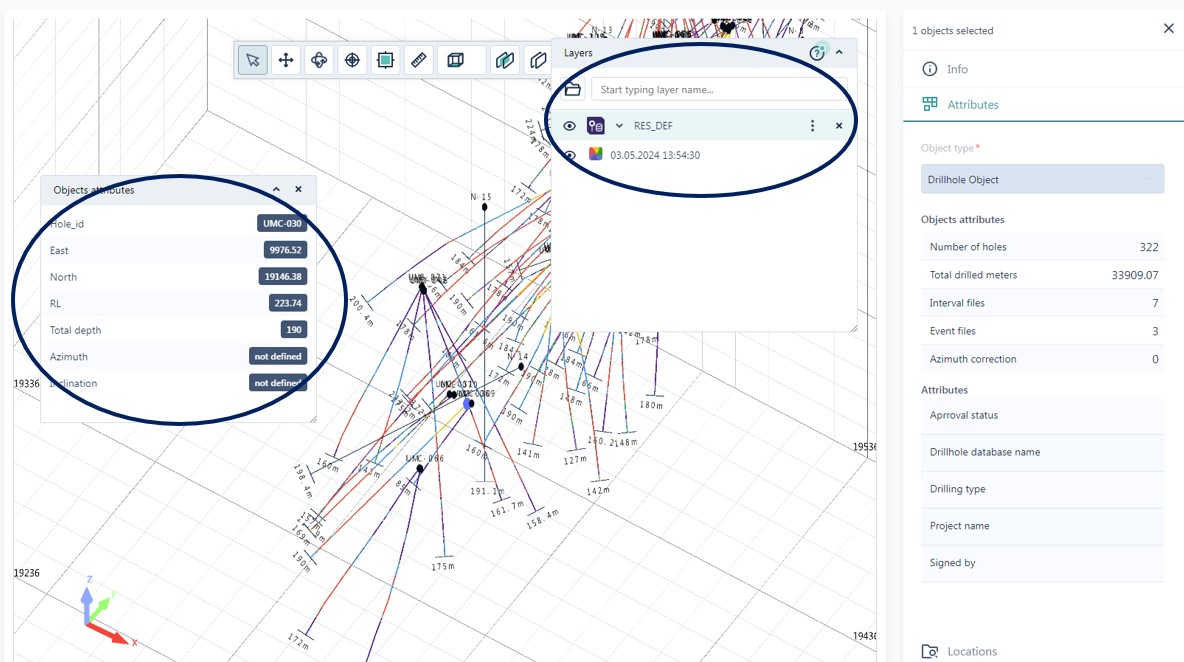This screenshot has height=662, width=1184.
Task: Switch to the Info tab
Action: (x=957, y=69)
